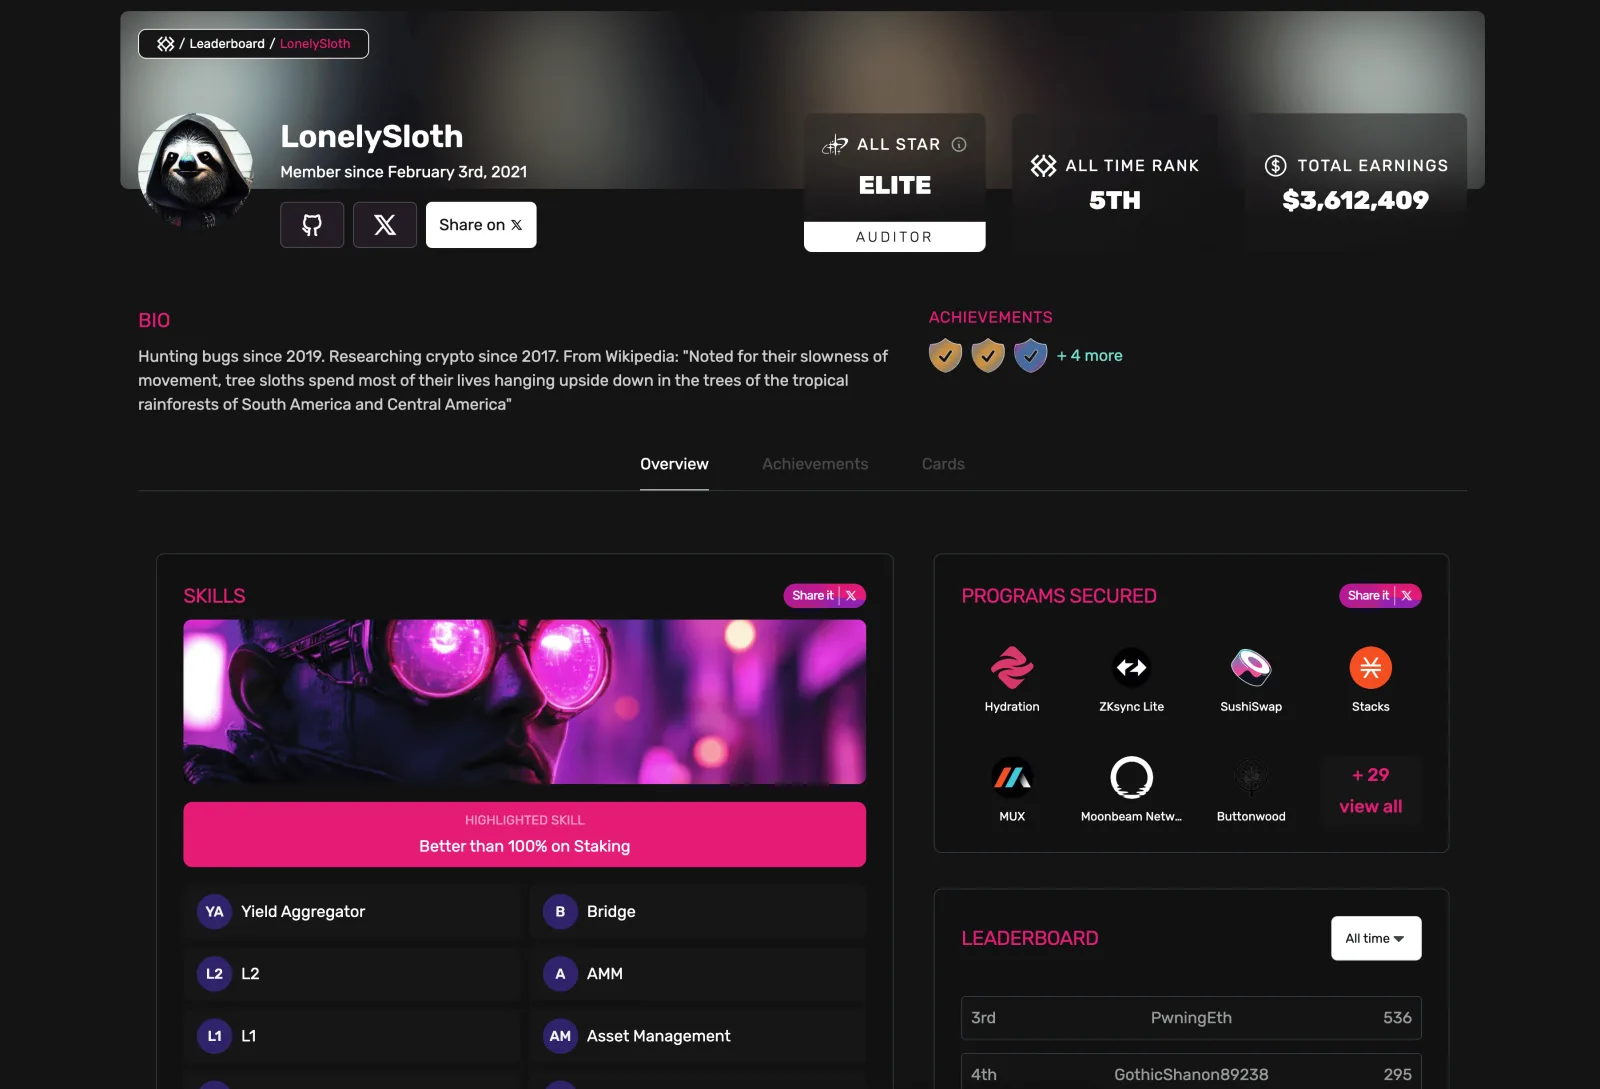
Task: Click the All Time Rank diamond icon
Action: click(1043, 166)
